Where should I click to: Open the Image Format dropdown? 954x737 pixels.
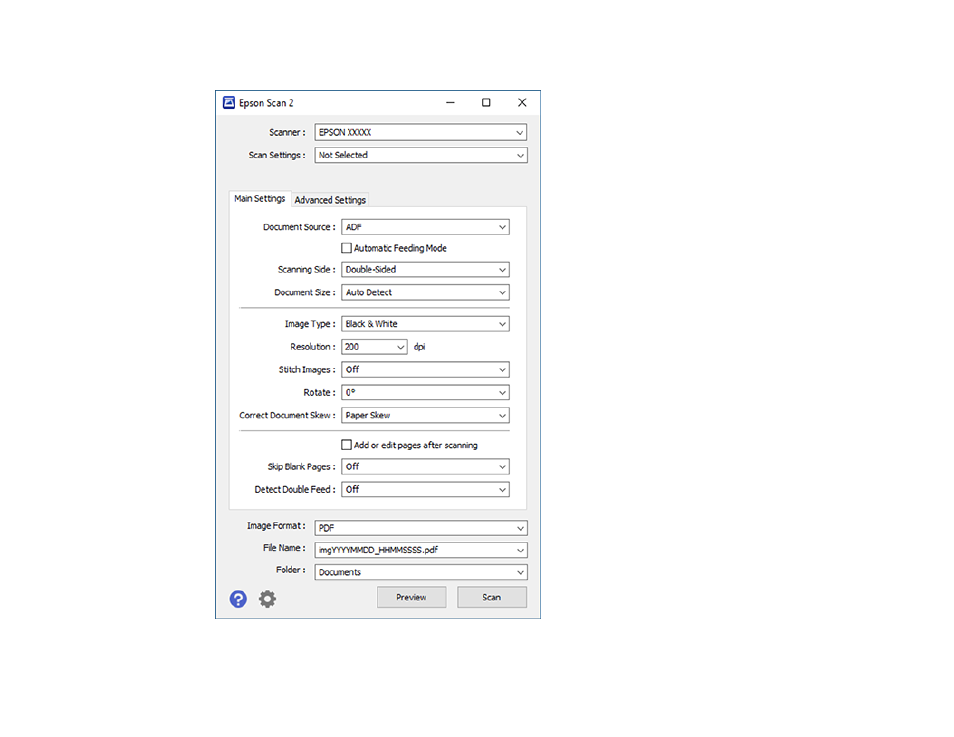(420, 528)
